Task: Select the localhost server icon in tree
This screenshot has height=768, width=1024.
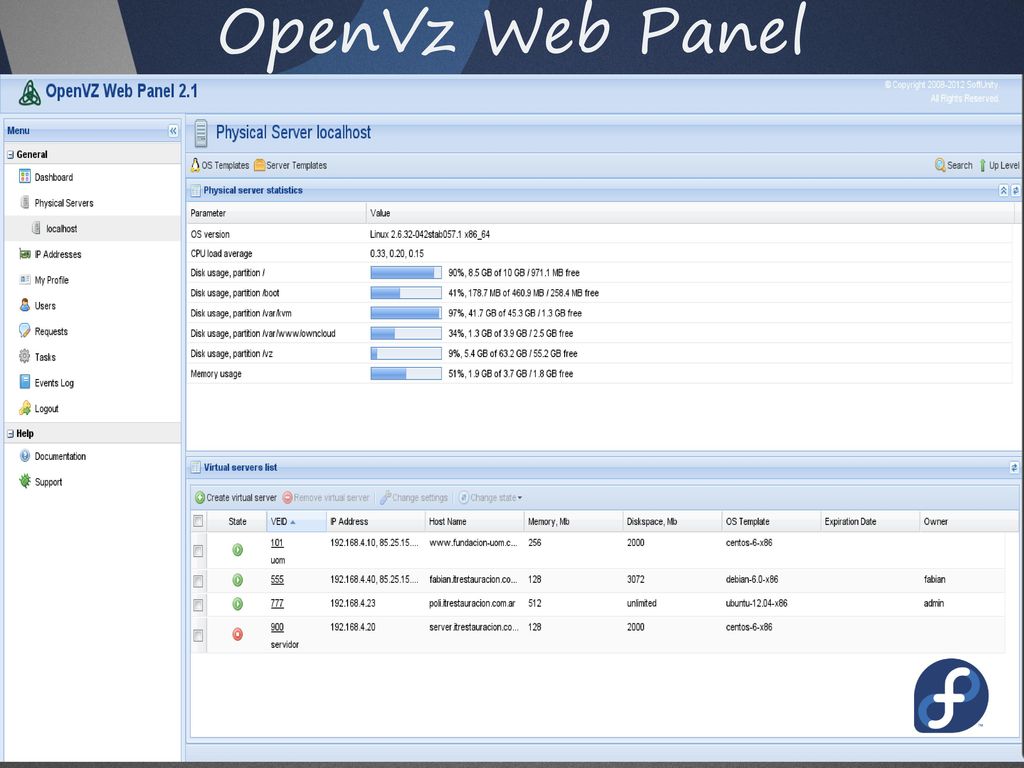Action: pos(37,228)
